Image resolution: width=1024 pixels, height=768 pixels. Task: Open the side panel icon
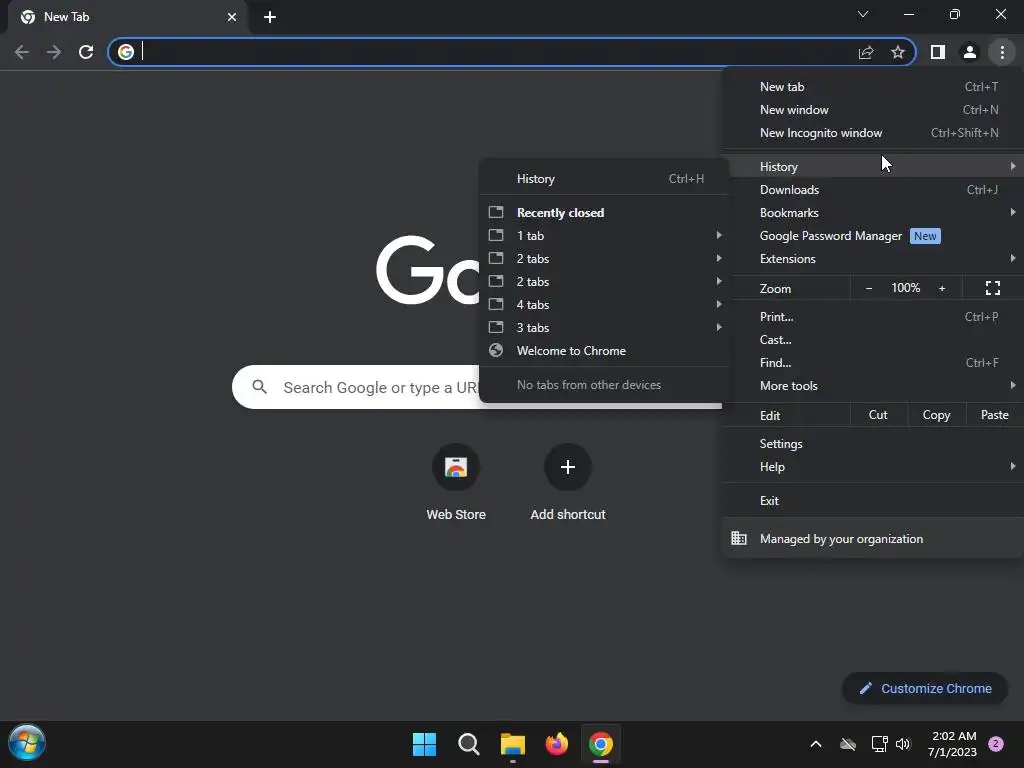pyautogui.click(x=938, y=52)
